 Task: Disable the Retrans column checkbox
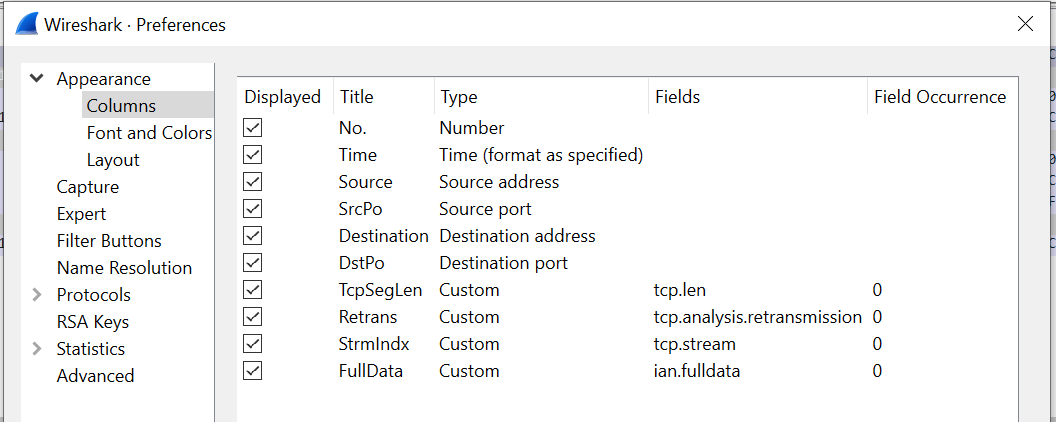point(253,317)
